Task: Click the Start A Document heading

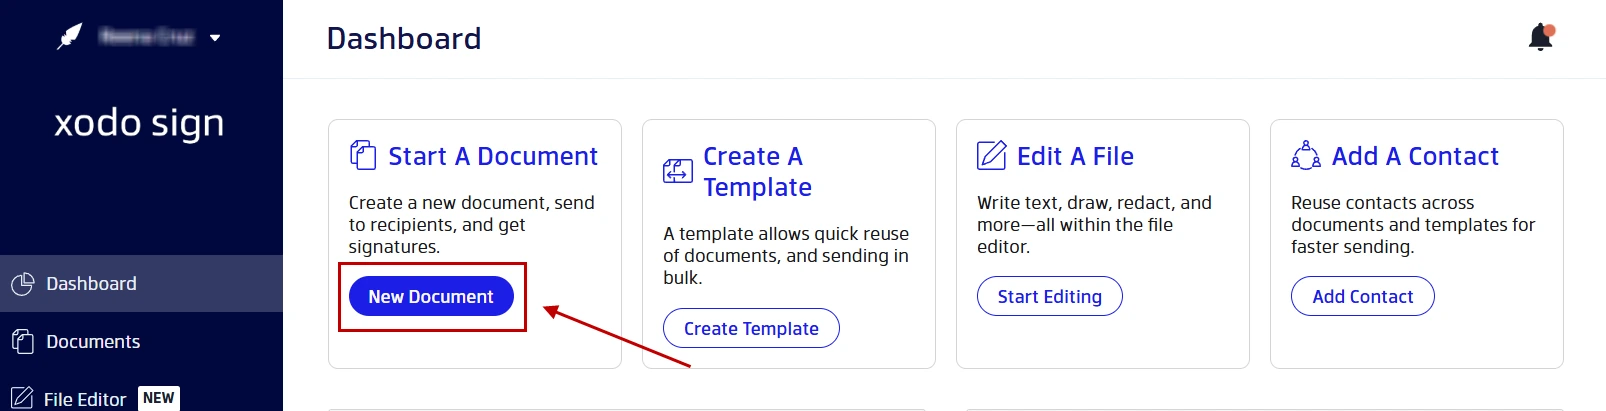Action: [x=493, y=156]
